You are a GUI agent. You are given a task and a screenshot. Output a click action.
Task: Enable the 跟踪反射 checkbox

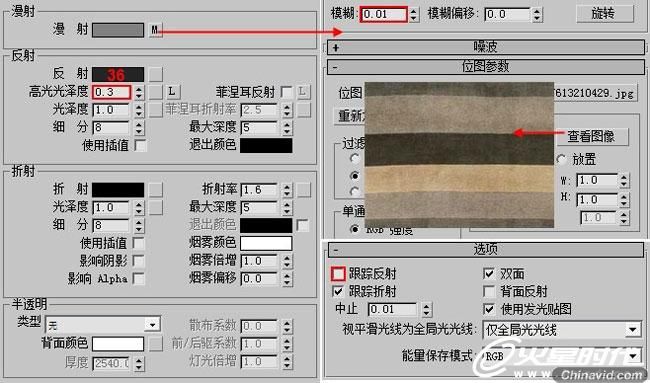point(338,274)
